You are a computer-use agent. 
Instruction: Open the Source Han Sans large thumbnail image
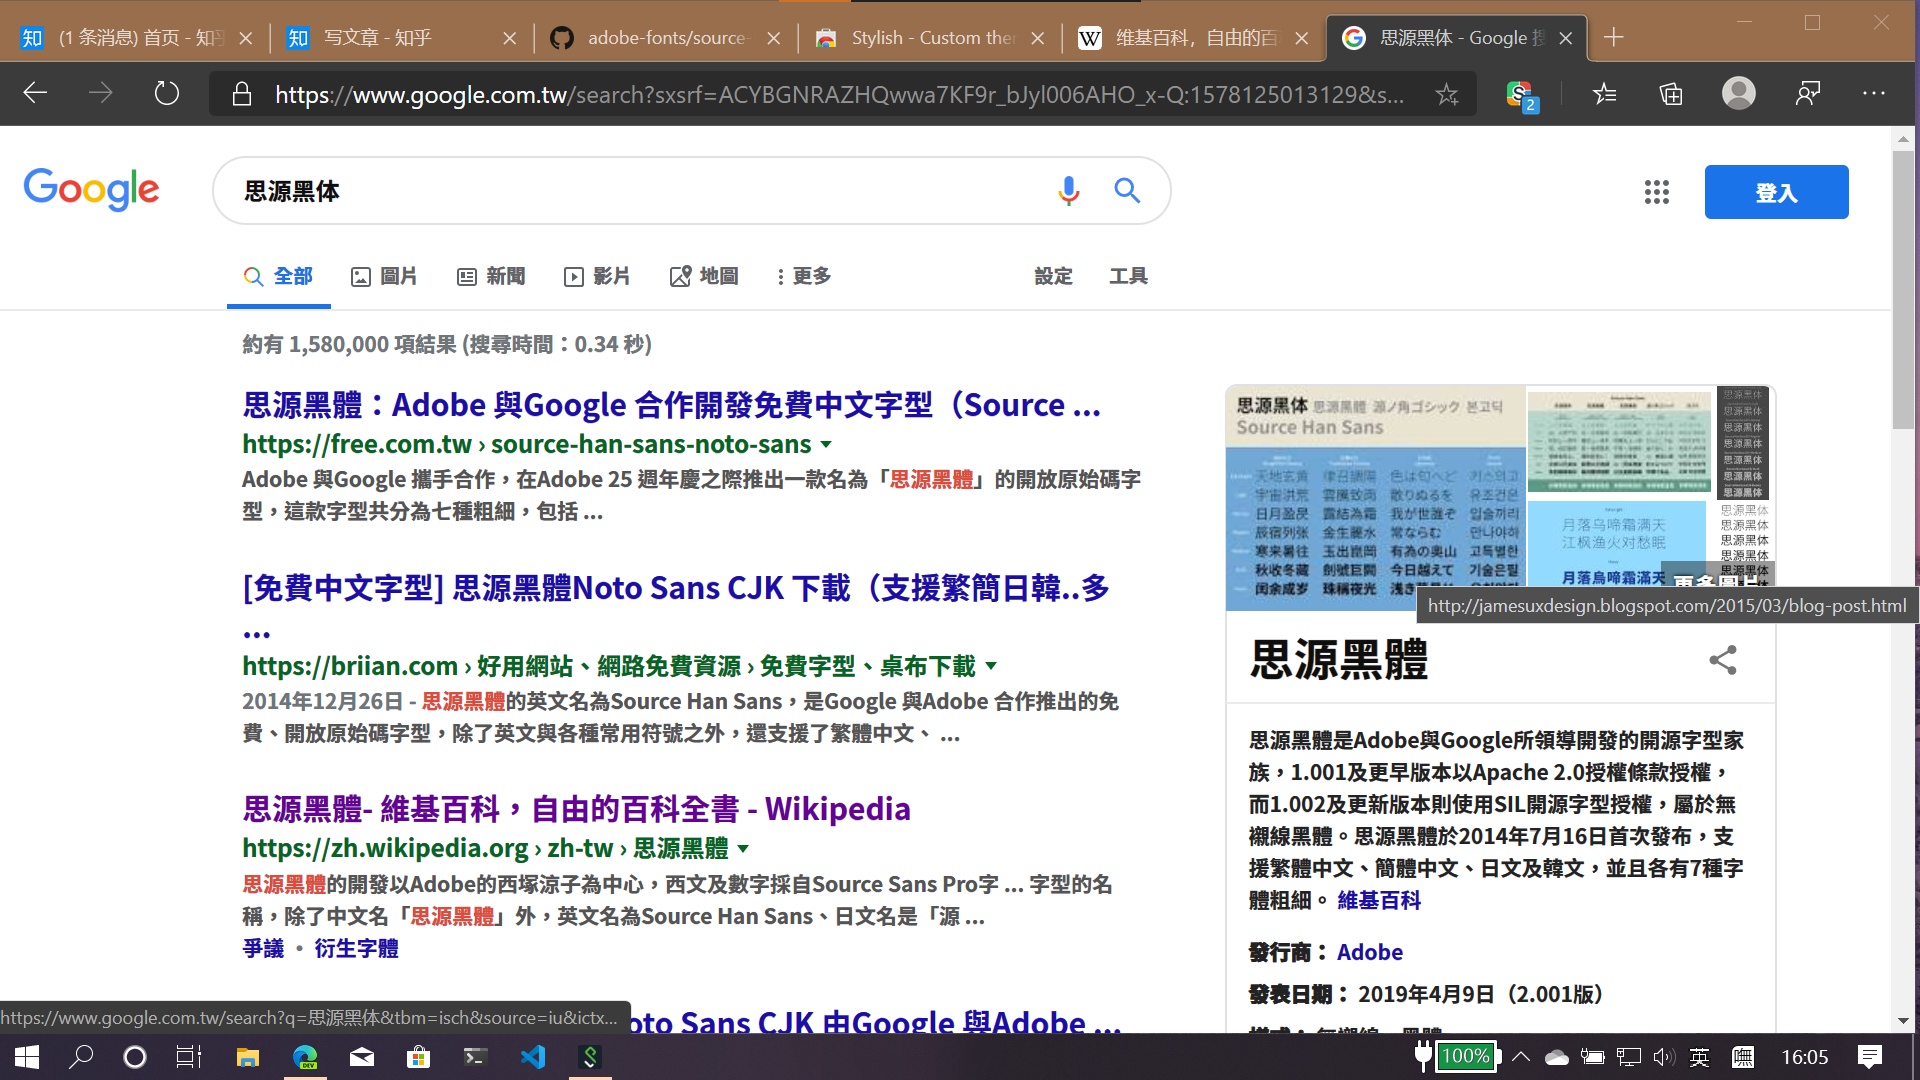click(1376, 498)
